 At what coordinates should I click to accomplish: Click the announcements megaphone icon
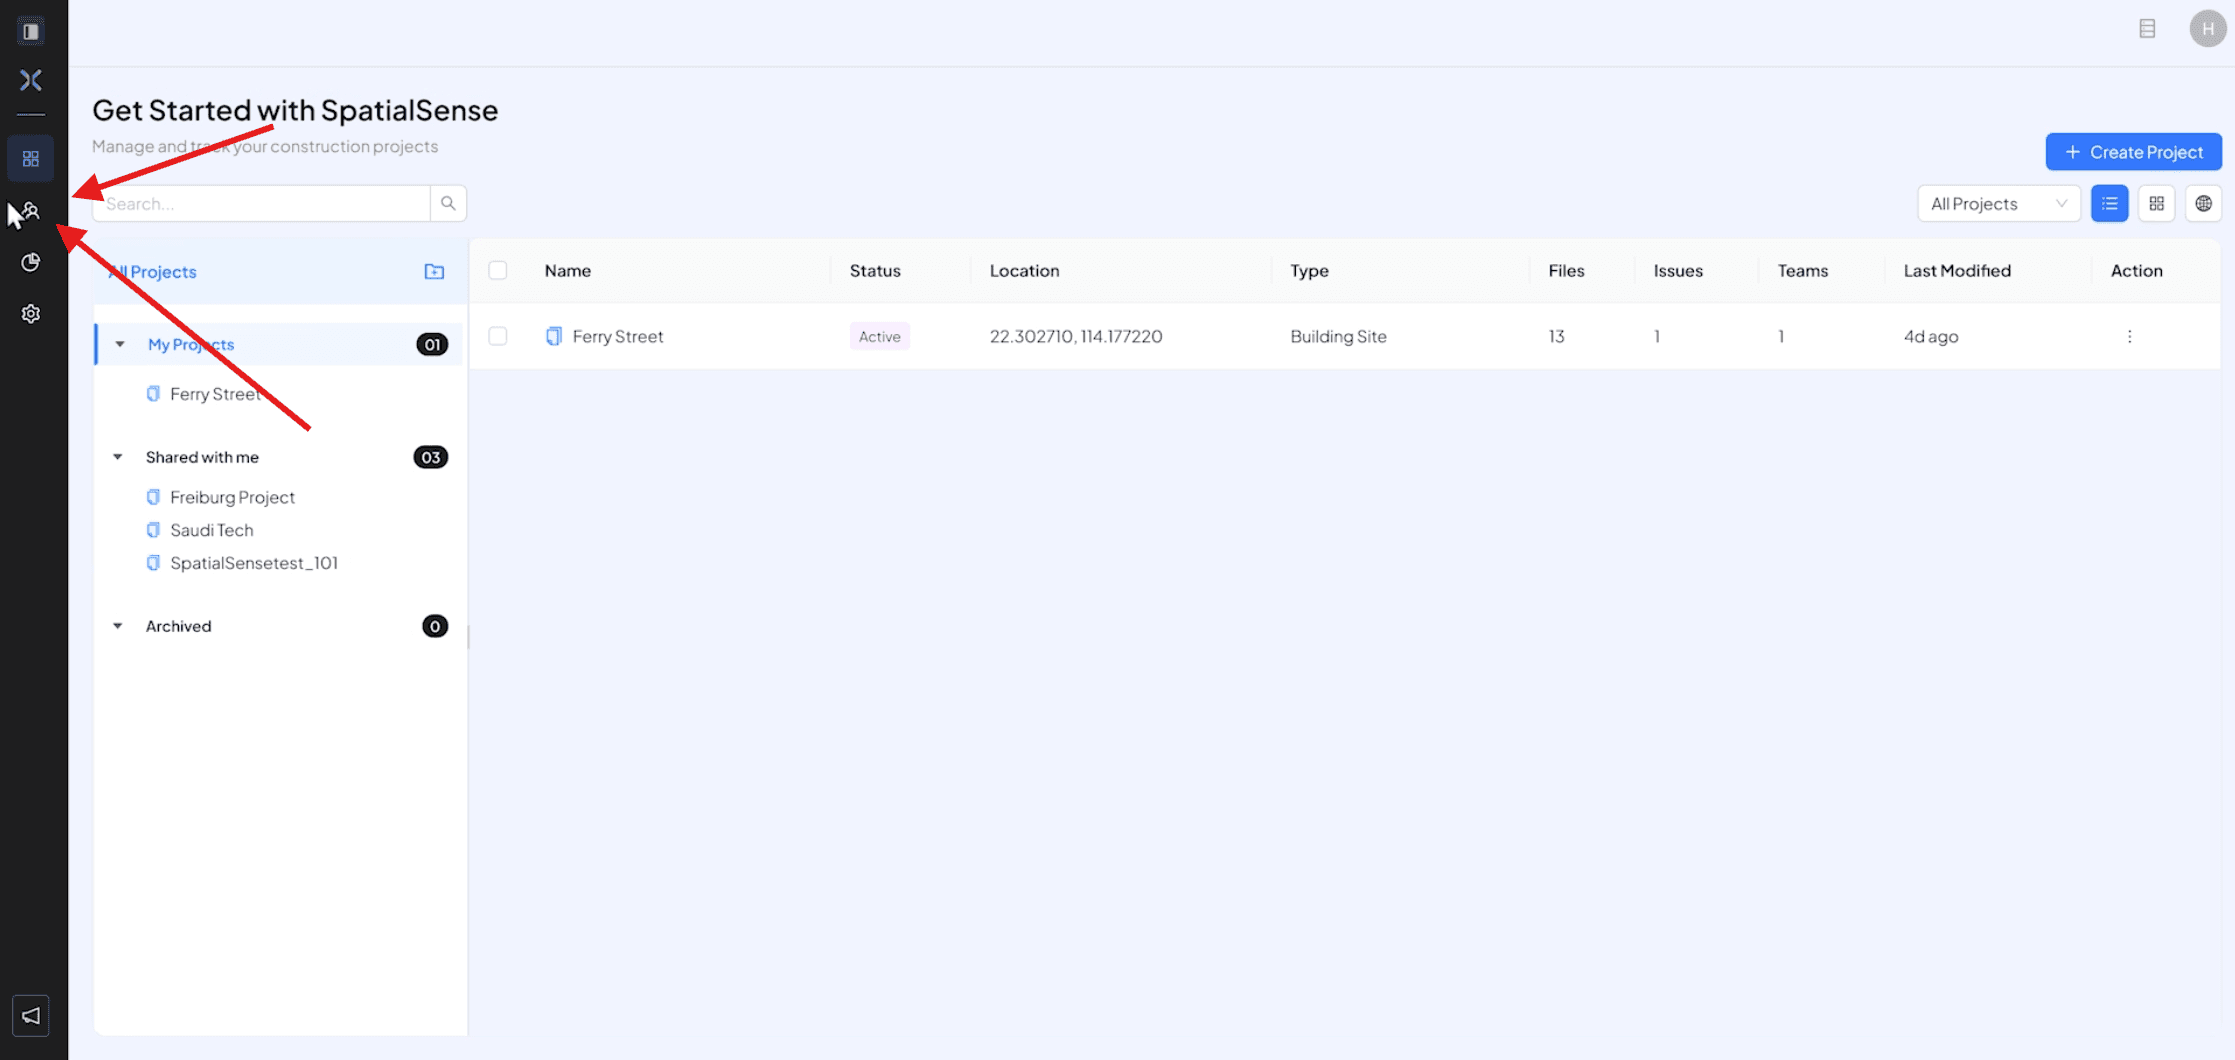pyautogui.click(x=31, y=1016)
